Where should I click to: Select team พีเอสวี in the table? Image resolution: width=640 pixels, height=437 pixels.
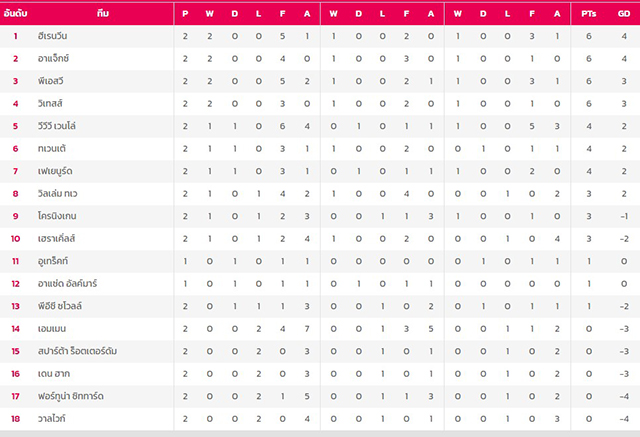51,81
